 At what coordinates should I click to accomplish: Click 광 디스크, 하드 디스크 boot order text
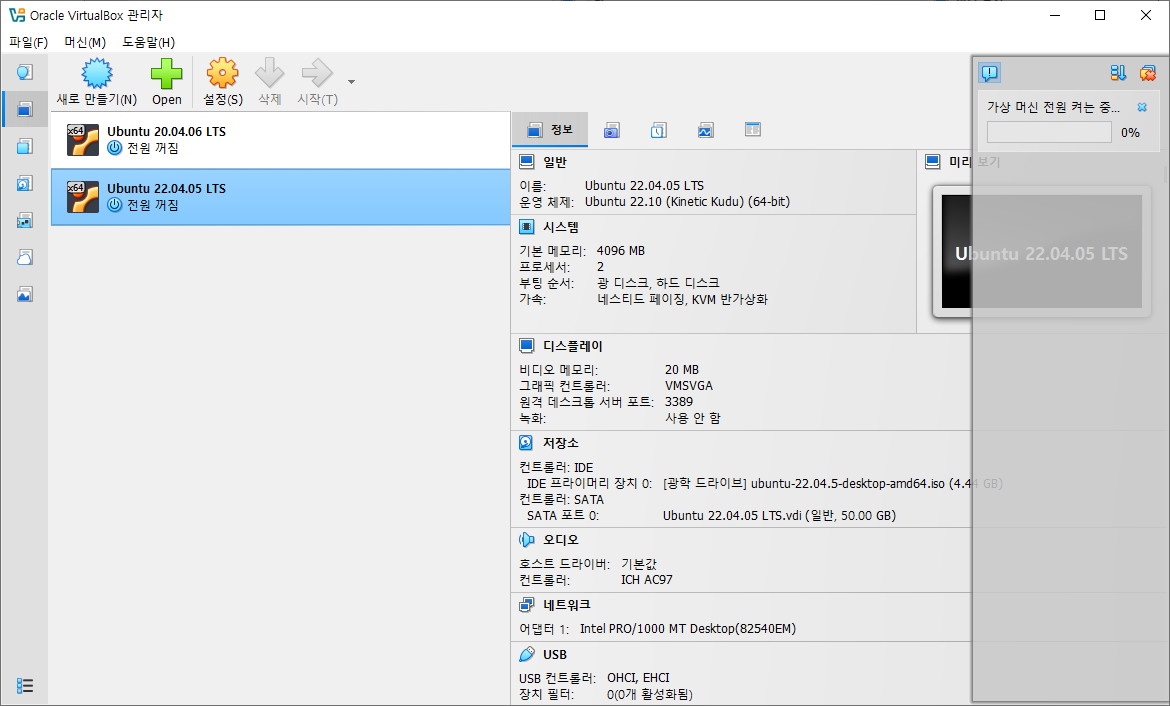[658, 283]
